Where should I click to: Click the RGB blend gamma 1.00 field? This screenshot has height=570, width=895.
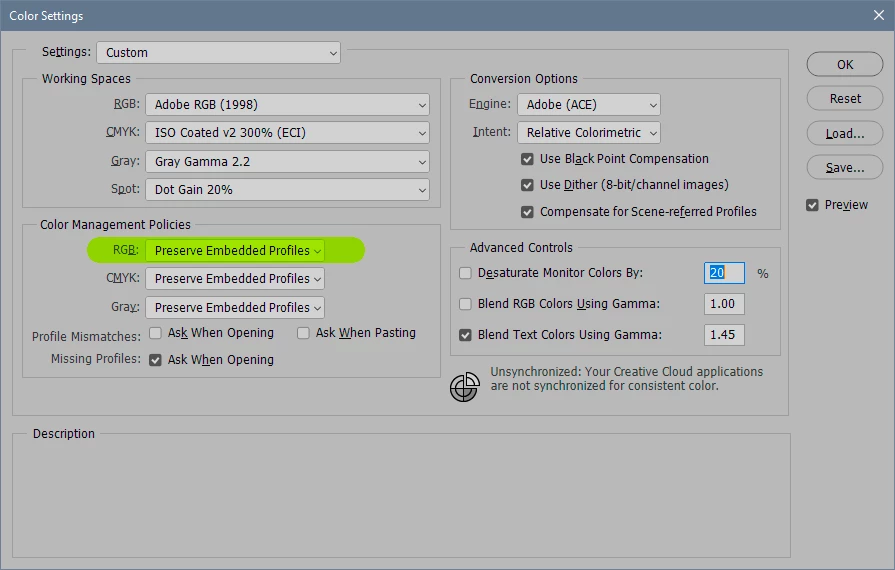[x=724, y=304]
